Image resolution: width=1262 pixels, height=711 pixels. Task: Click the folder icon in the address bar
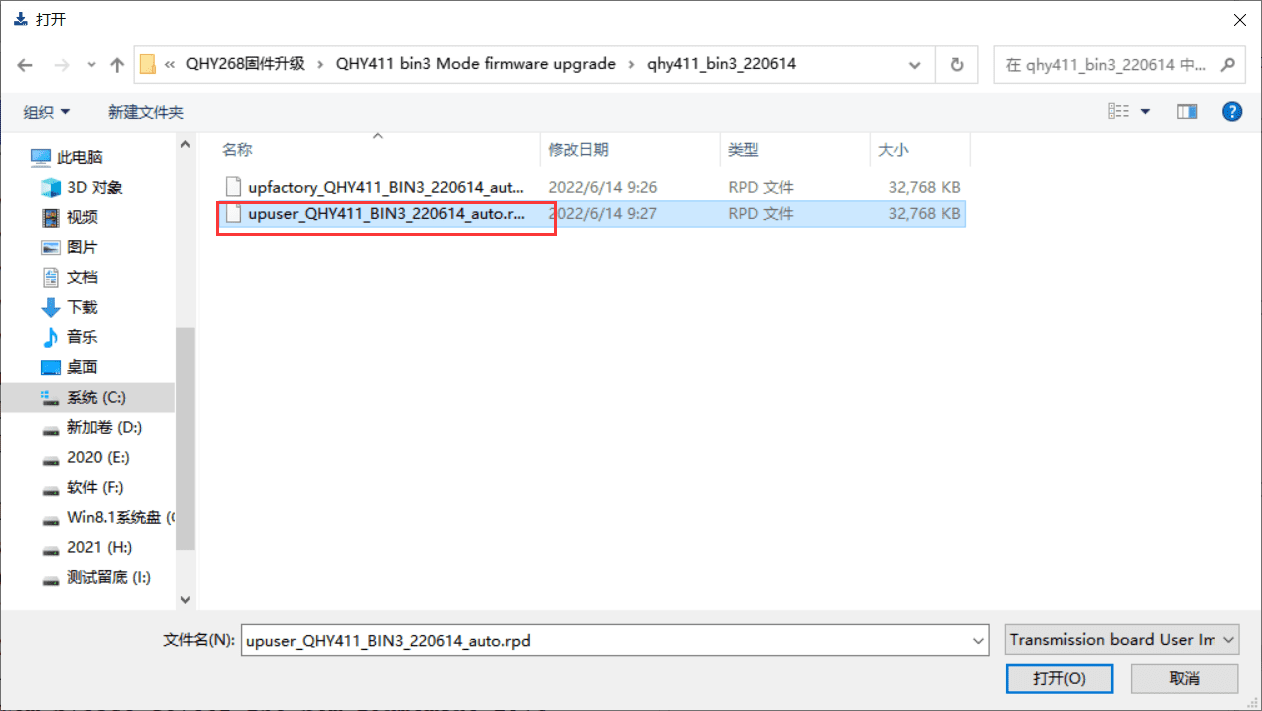[x=147, y=64]
